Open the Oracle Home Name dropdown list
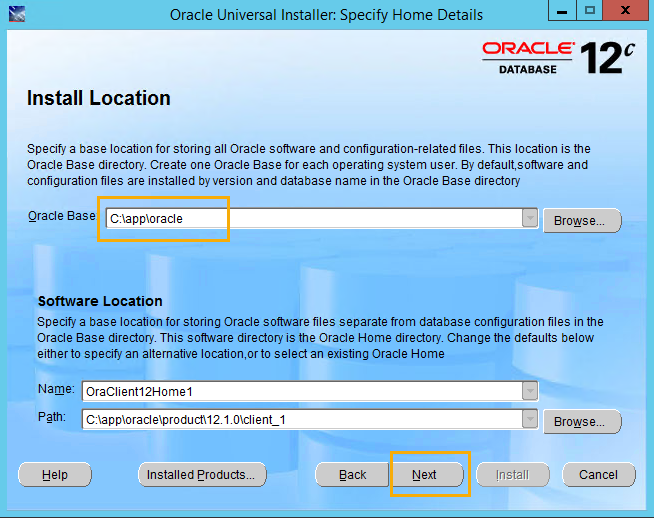 (x=530, y=391)
